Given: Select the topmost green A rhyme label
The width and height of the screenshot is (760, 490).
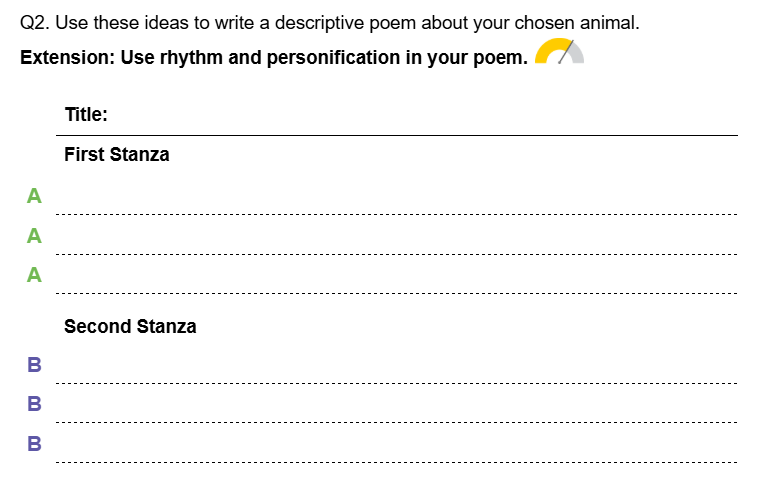Looking at the screenshot, I should 34,196.
